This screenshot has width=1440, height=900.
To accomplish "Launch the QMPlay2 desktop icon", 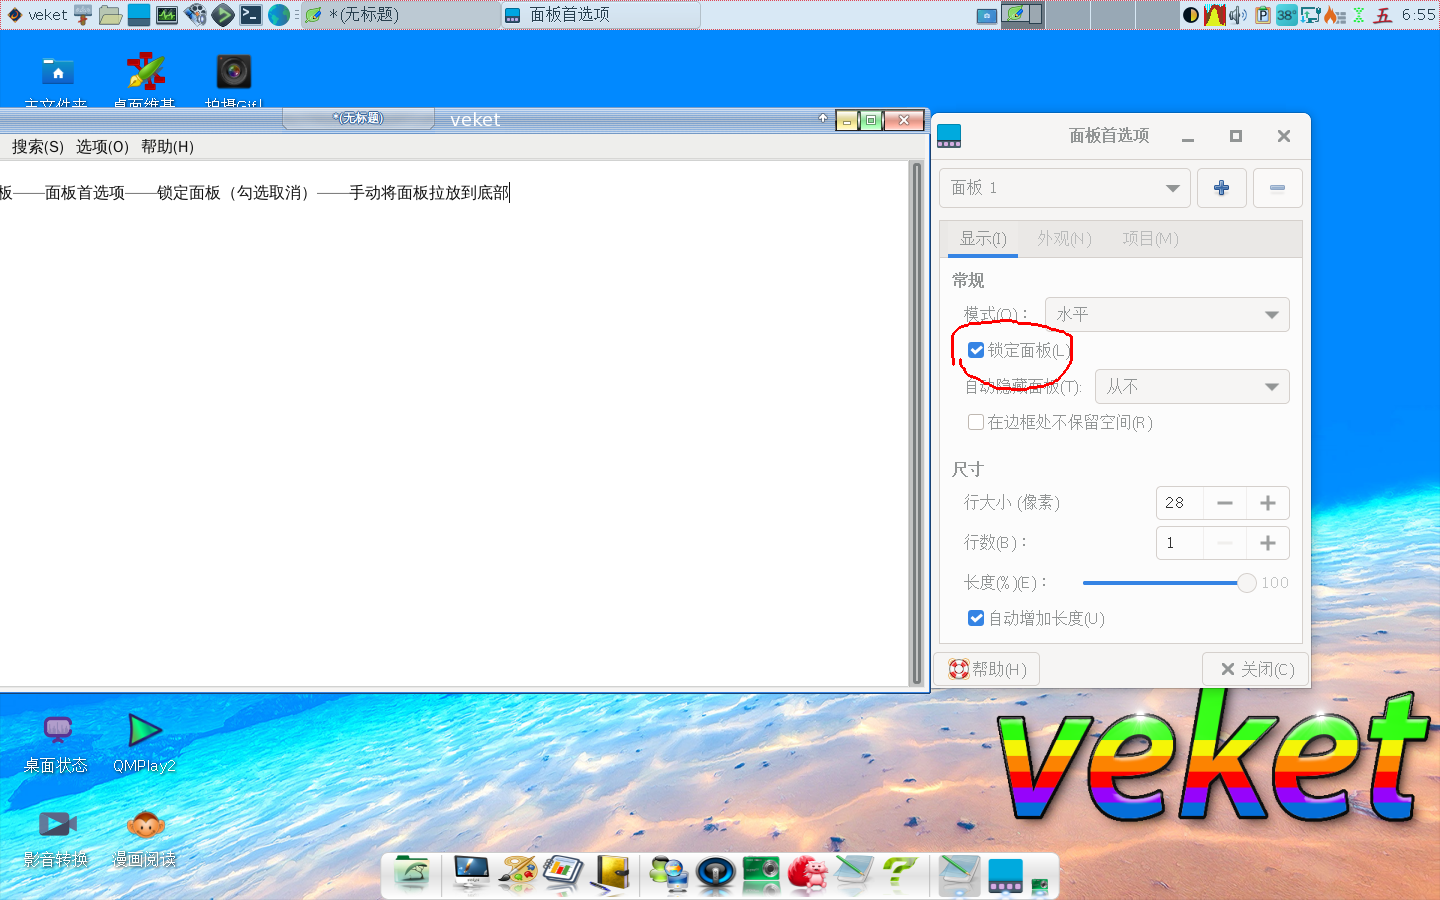I will [145, 745].
